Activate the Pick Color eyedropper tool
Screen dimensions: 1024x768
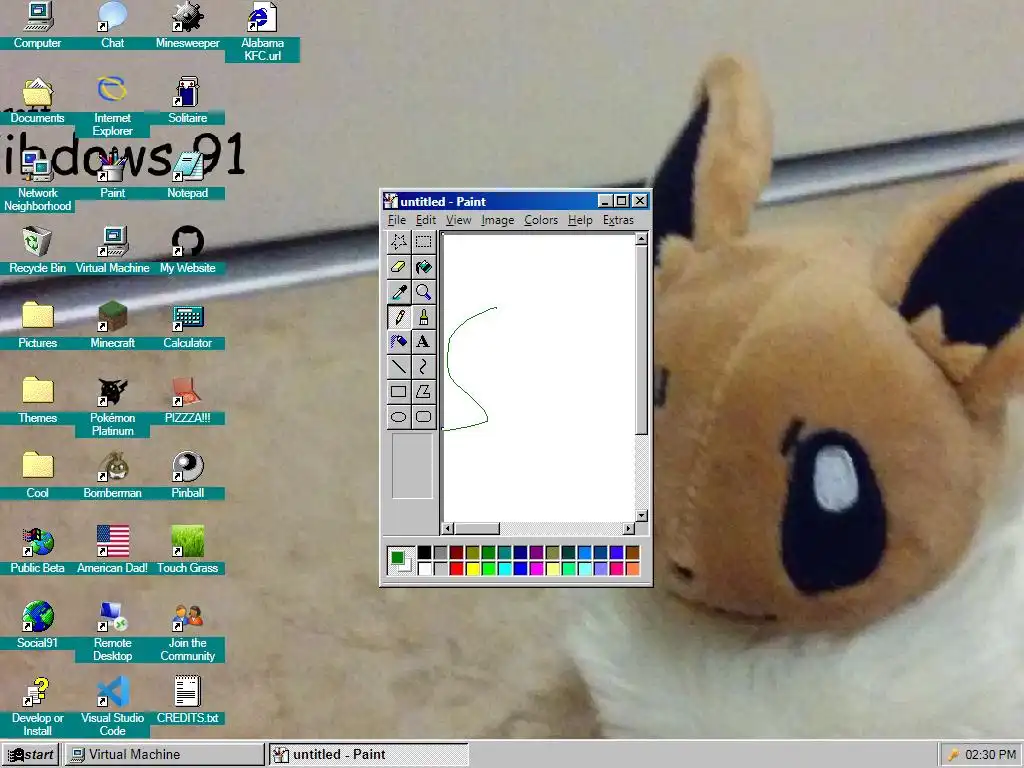398,292
